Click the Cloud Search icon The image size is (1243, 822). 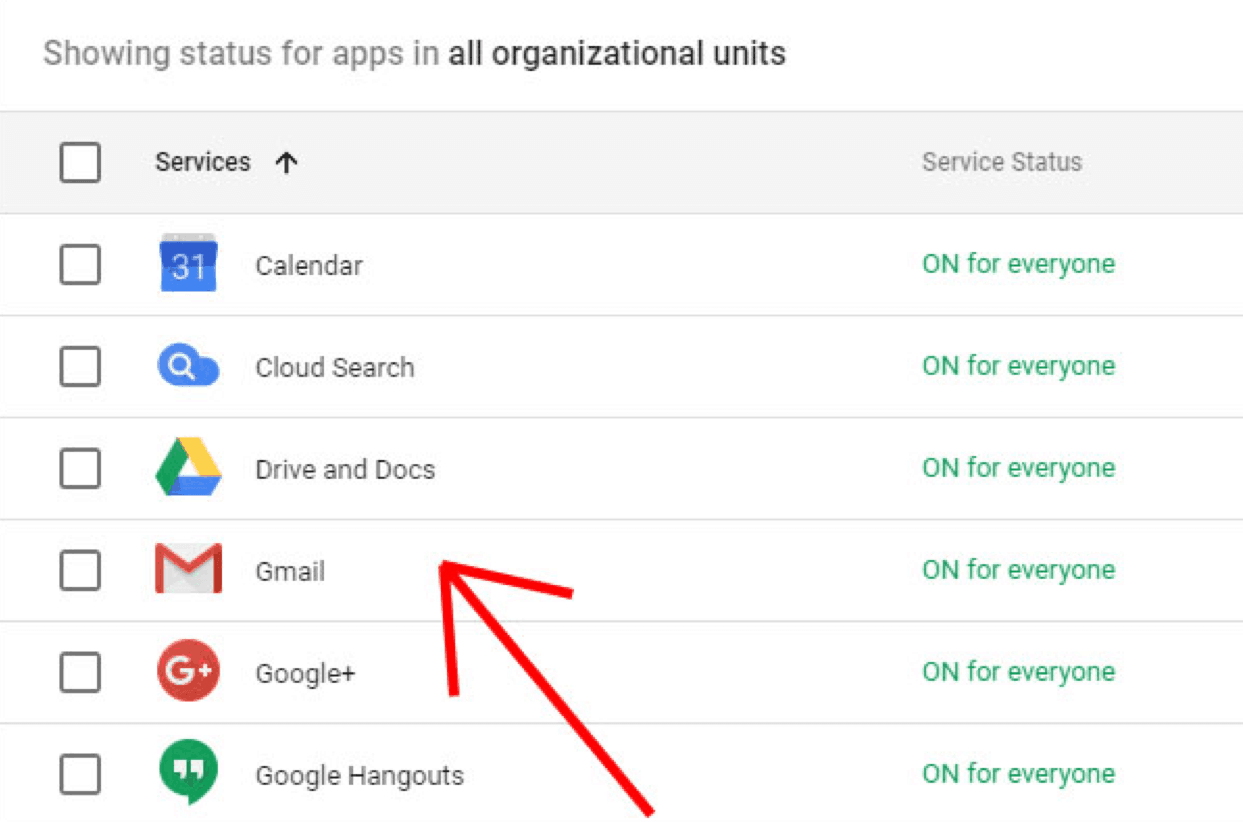click(188, 367)
